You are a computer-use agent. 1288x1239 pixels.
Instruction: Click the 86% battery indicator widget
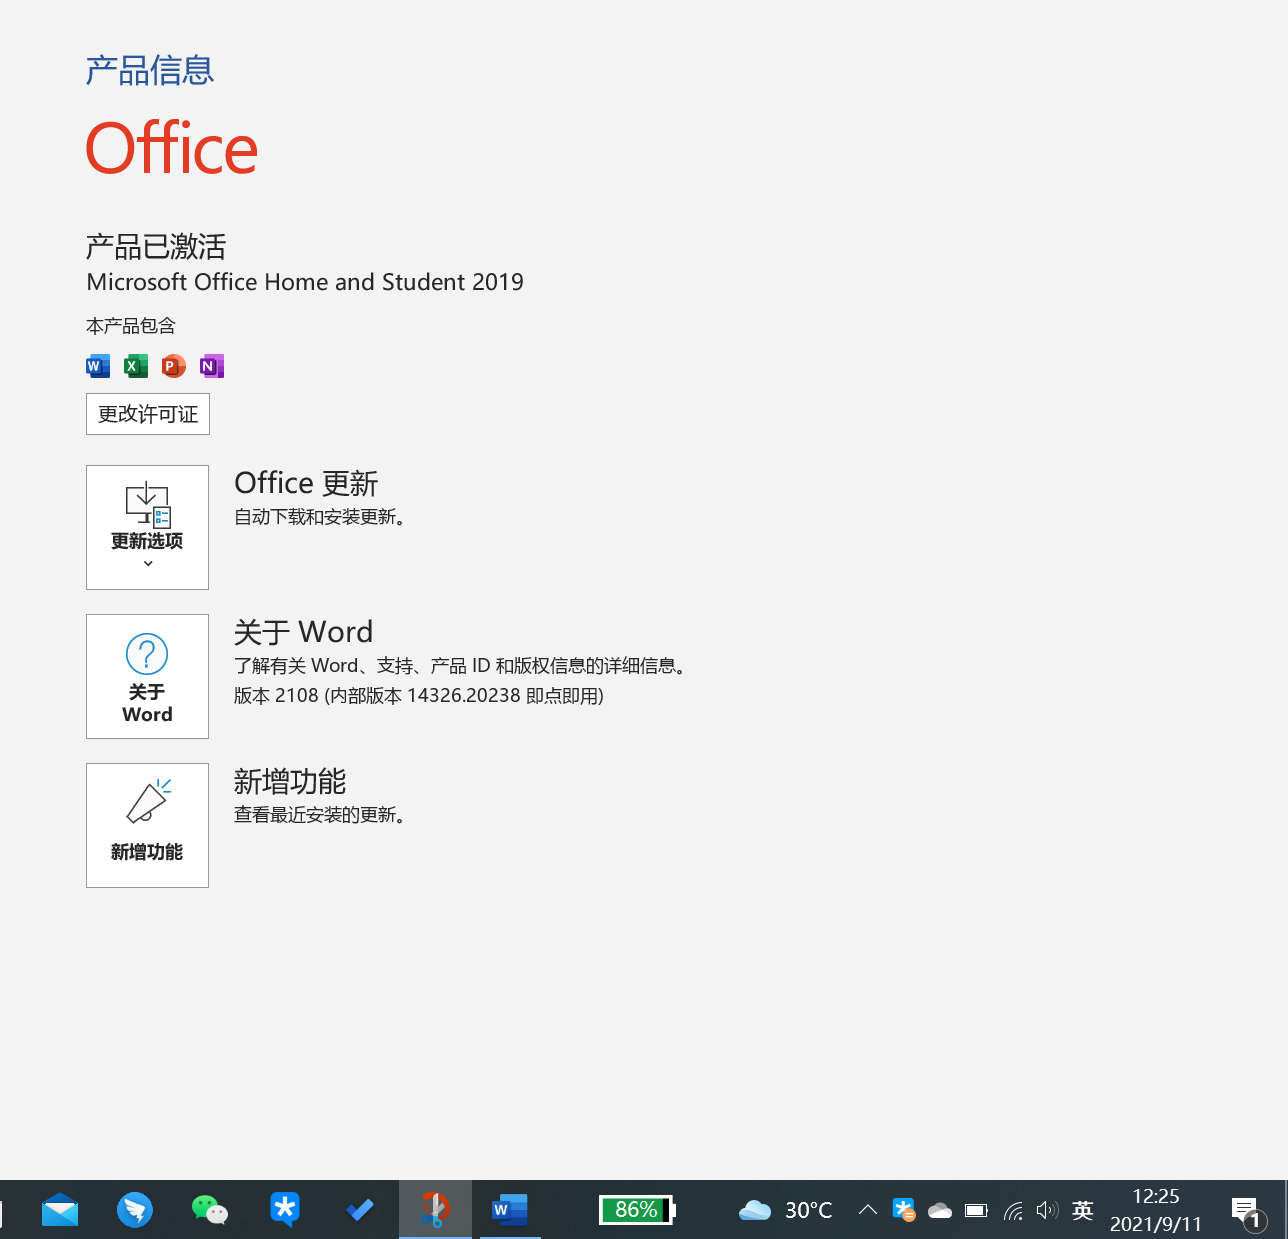pos(637,1210)
